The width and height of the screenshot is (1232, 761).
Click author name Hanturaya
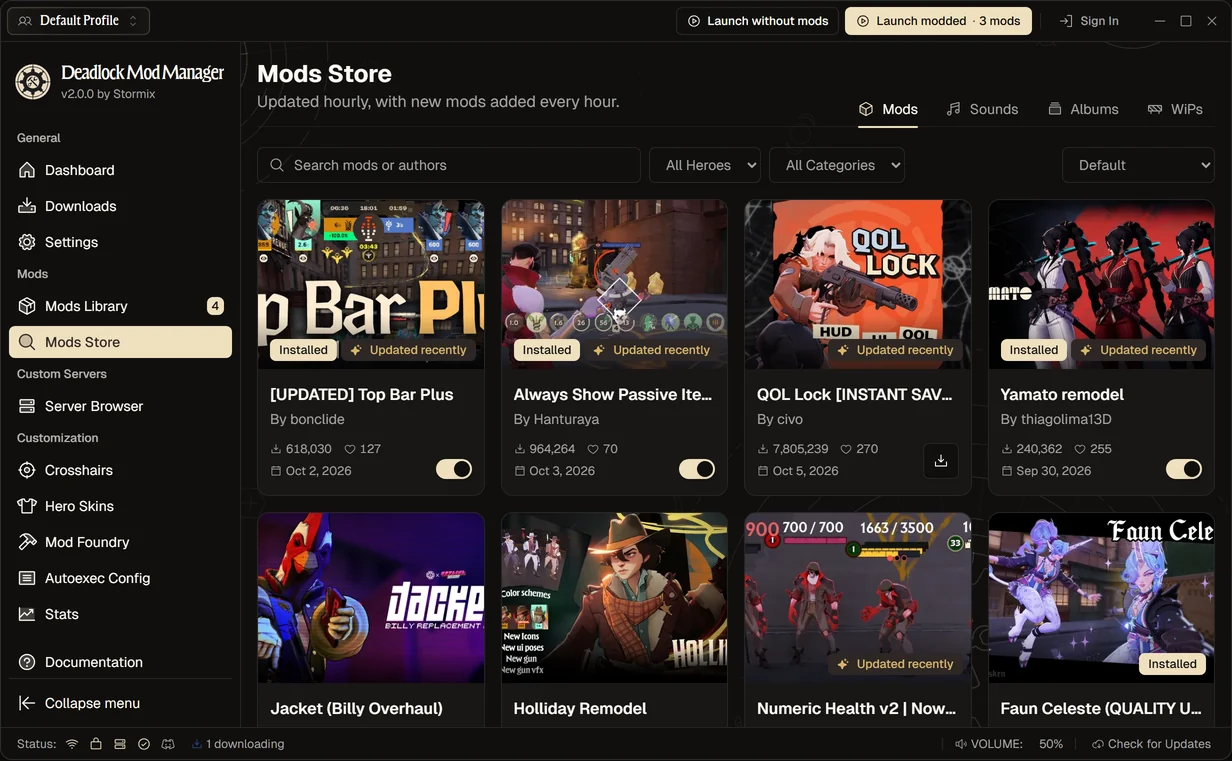point(567,419)
